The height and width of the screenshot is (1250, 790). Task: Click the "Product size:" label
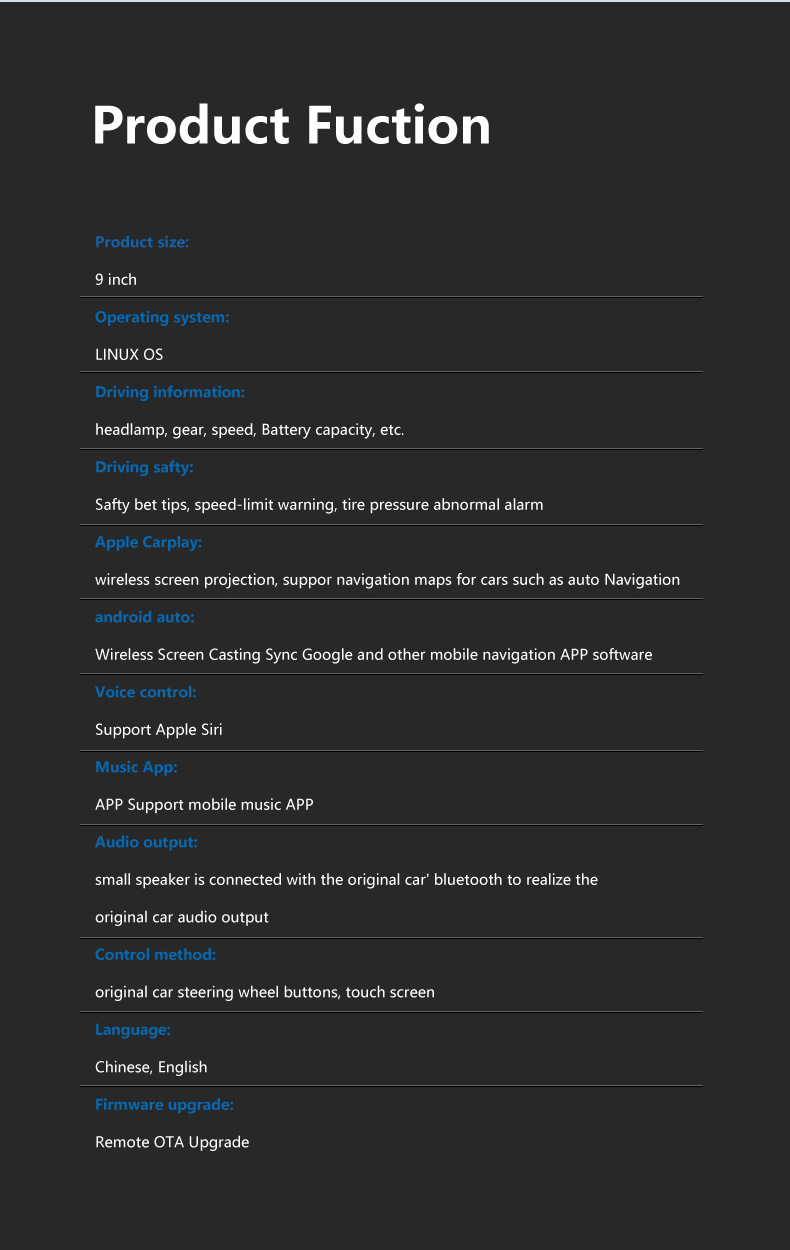141,242
